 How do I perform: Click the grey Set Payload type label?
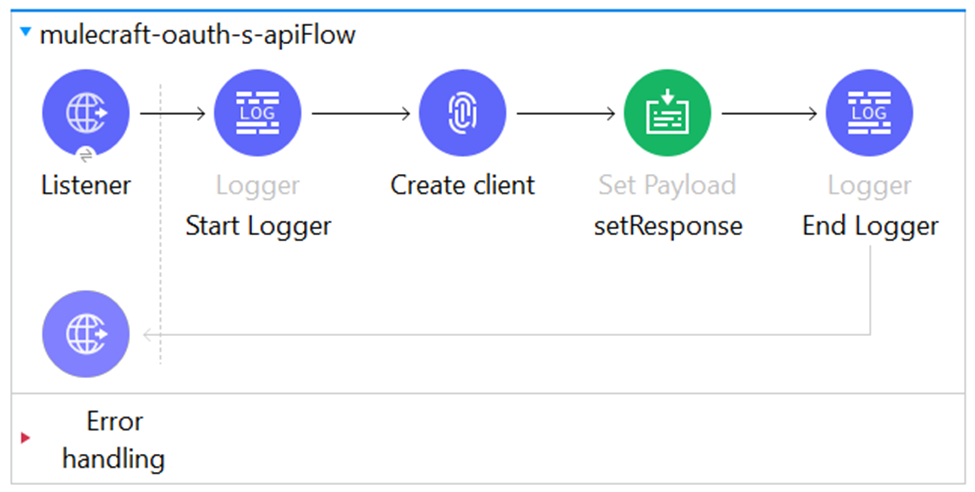tap(667, 185)
